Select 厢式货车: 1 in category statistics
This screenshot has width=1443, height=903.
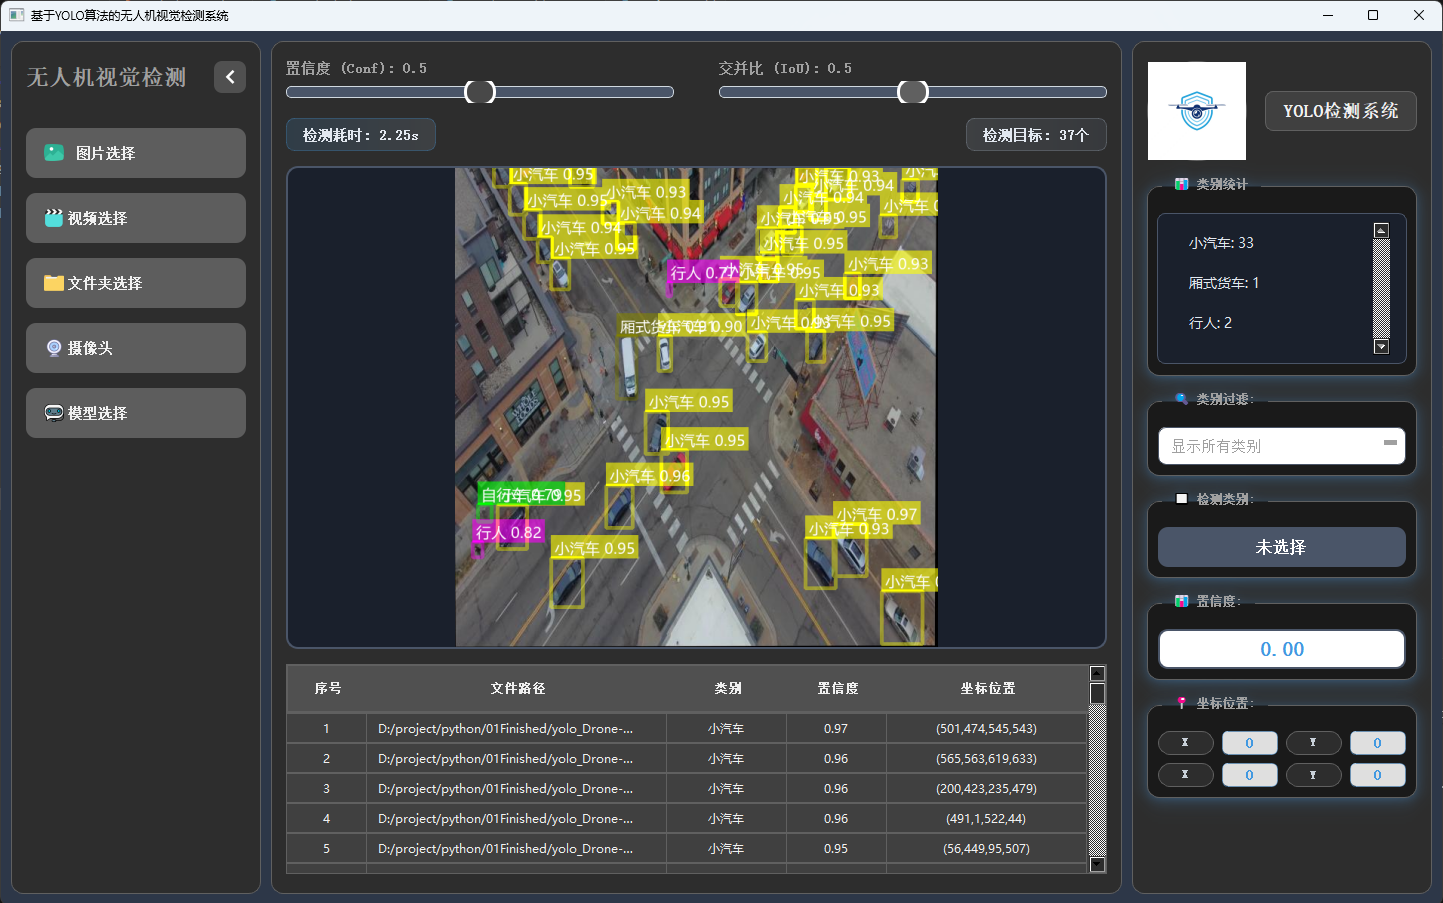pyautogui.click(x=1223, y=283)
